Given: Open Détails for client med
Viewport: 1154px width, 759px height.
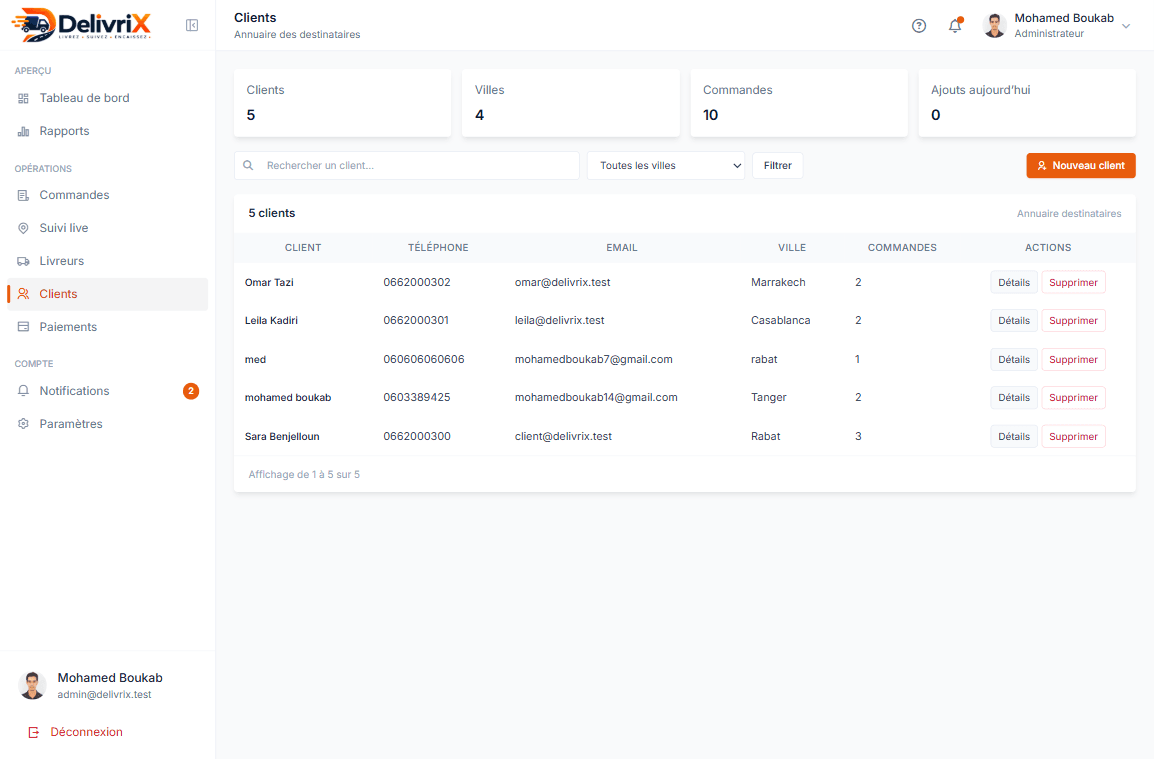Looking at the screenshot, I should click(1013, 360).
